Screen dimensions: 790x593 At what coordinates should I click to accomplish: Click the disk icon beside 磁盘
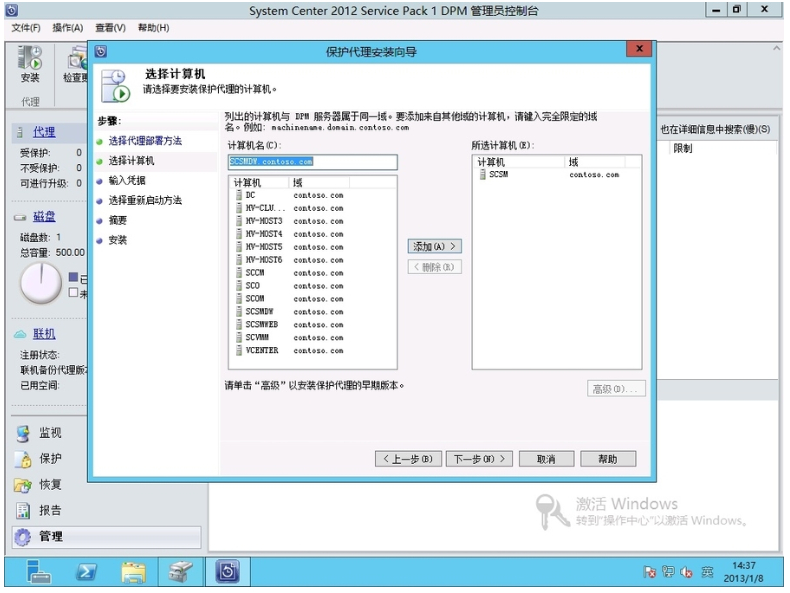(x=20, y=217)
